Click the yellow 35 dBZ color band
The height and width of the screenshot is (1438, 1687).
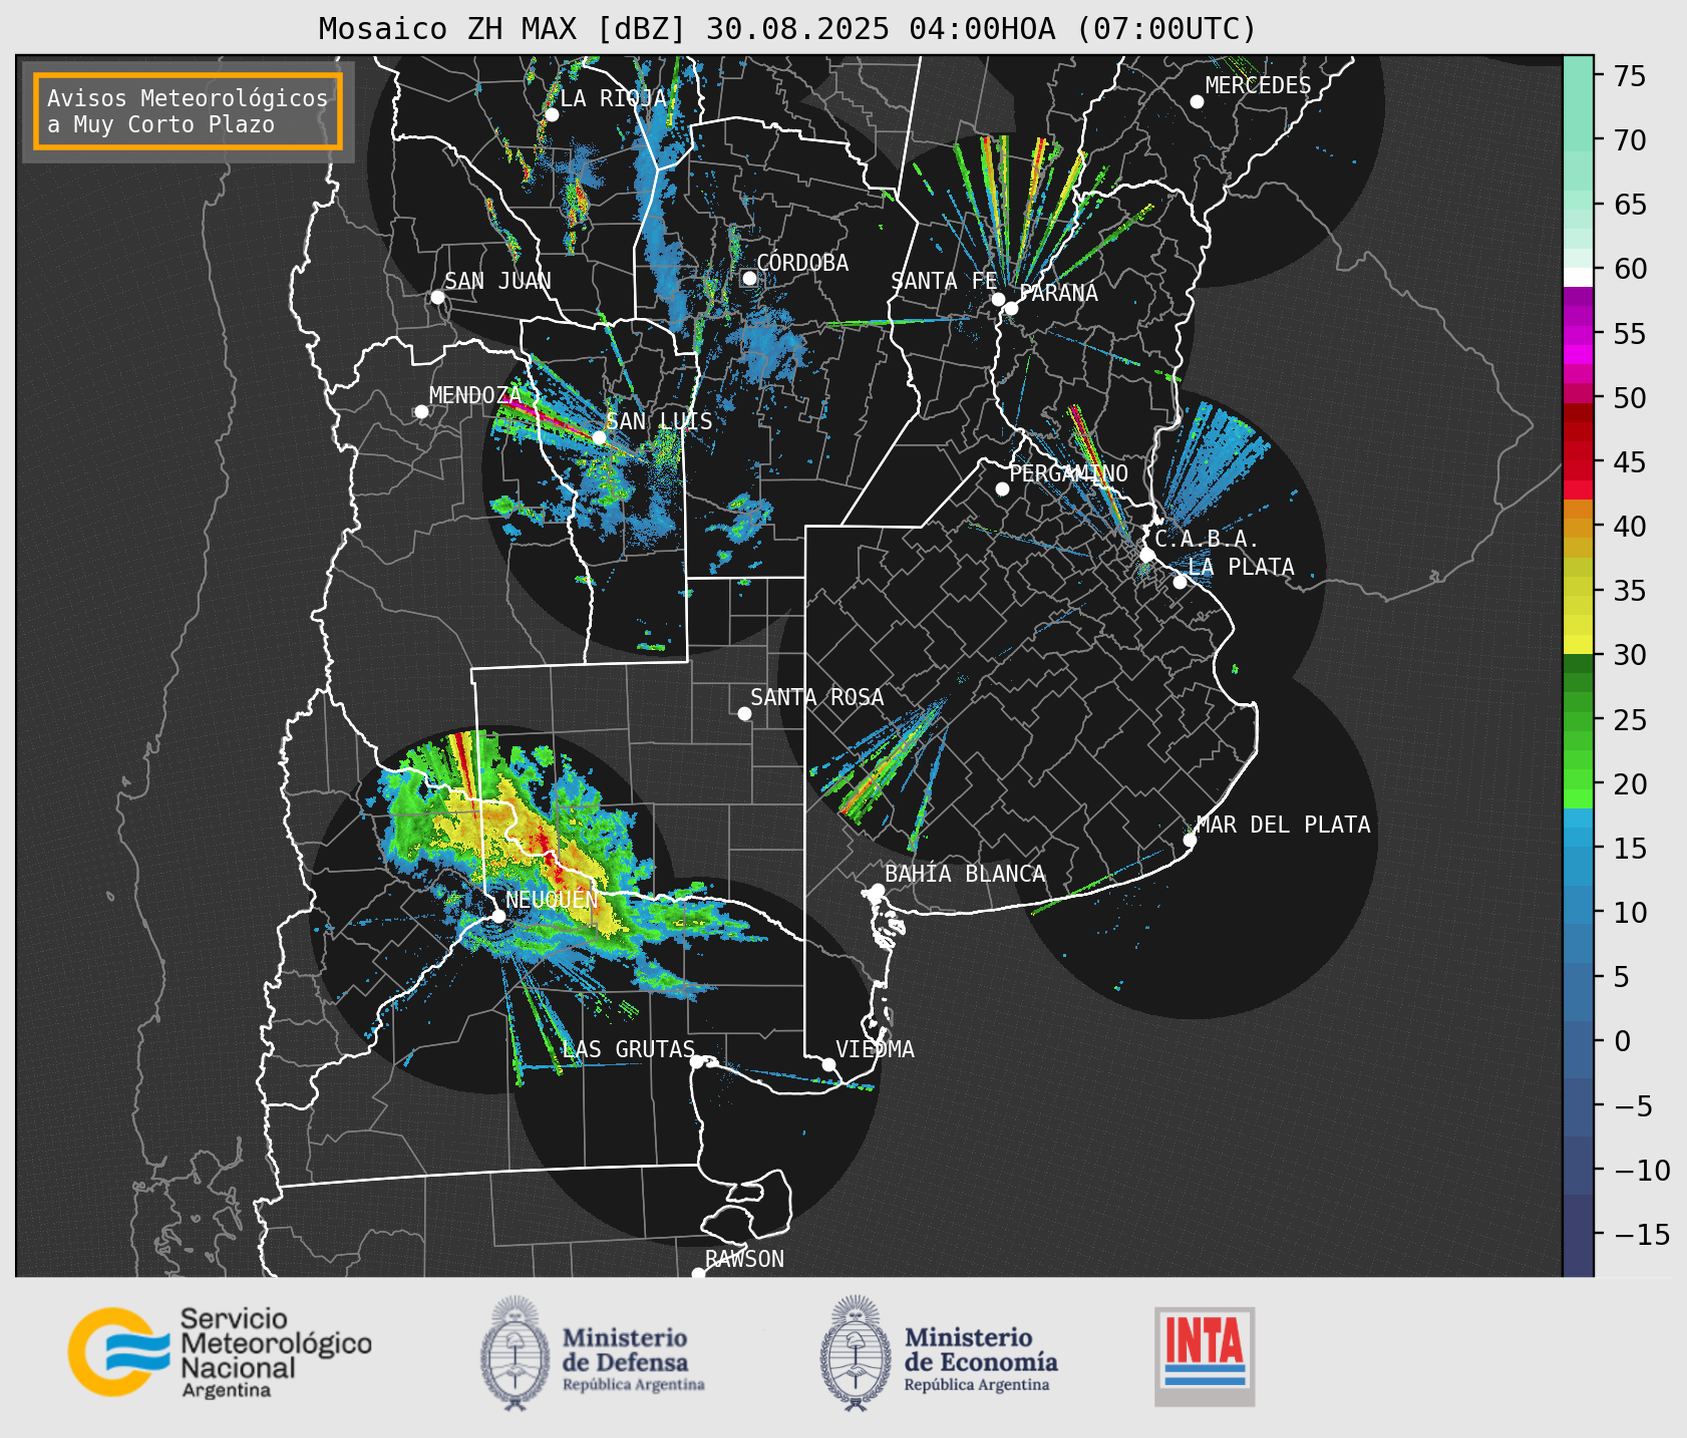click(x=1578, y=591)
